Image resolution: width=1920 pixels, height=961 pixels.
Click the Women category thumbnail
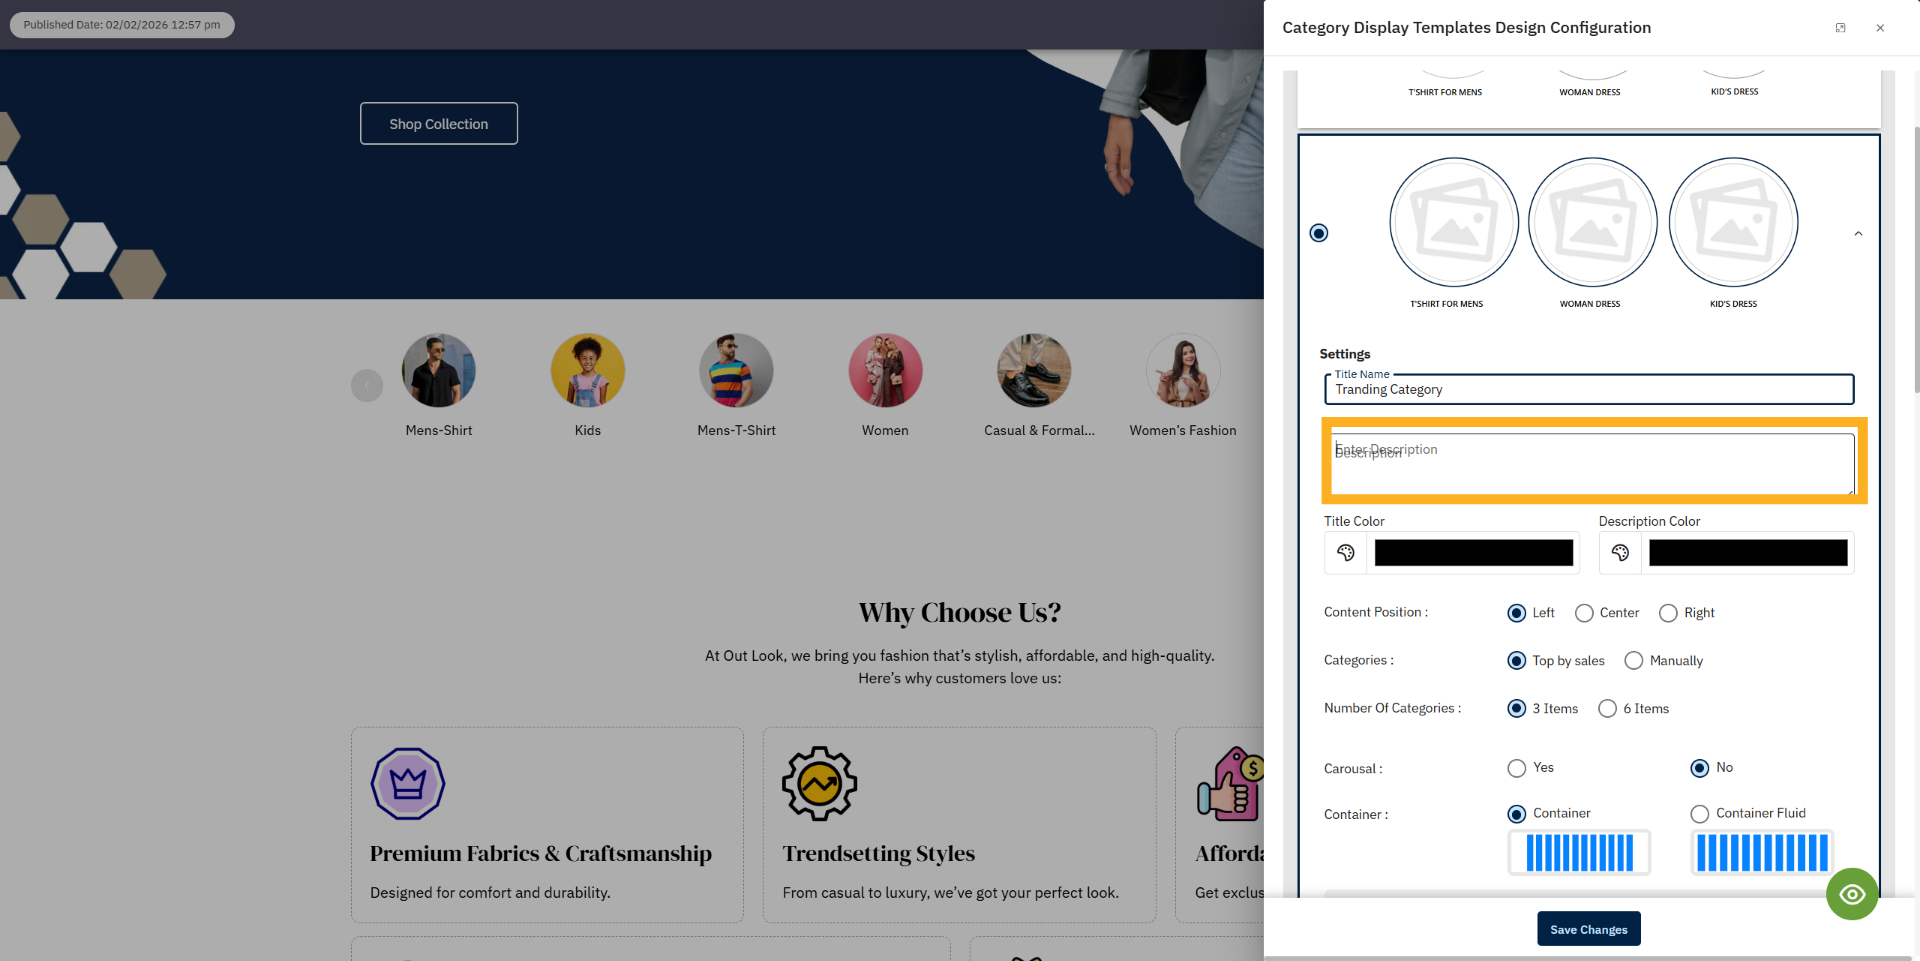[x=885, y=369]
